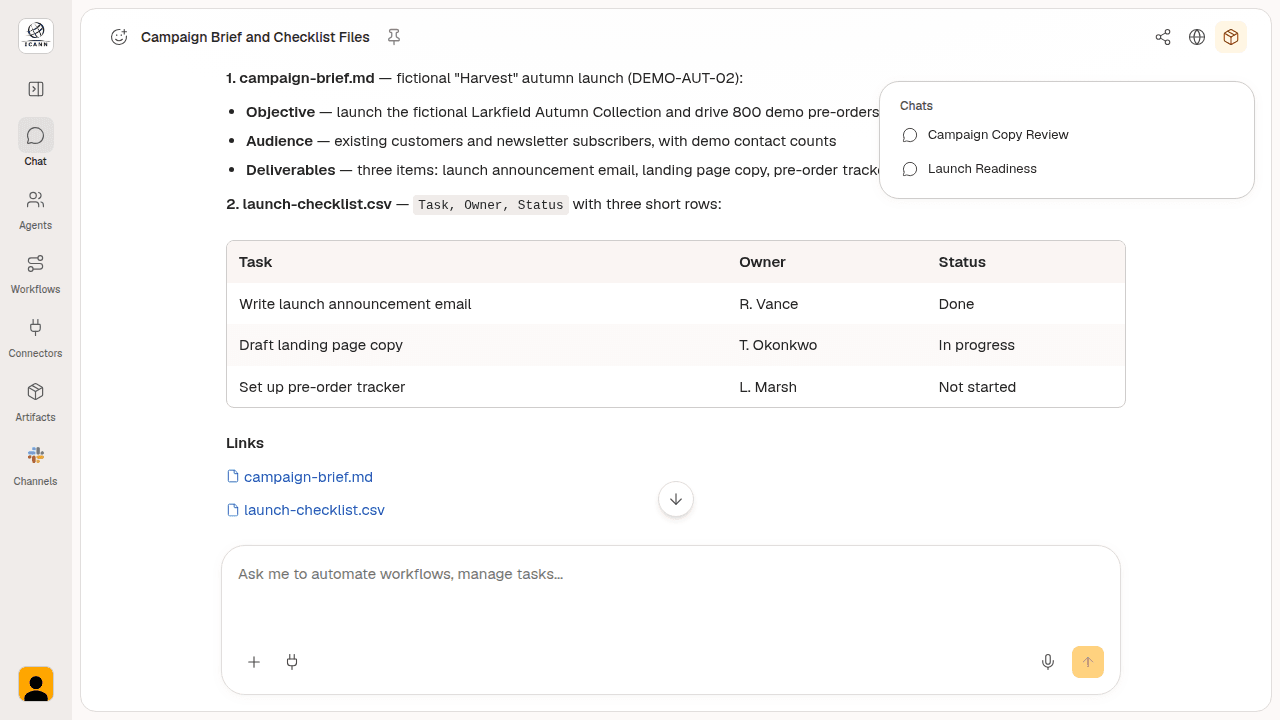The image size is (1280, 720).
Task: Open the Agents section
Action: tap(36, 207)
